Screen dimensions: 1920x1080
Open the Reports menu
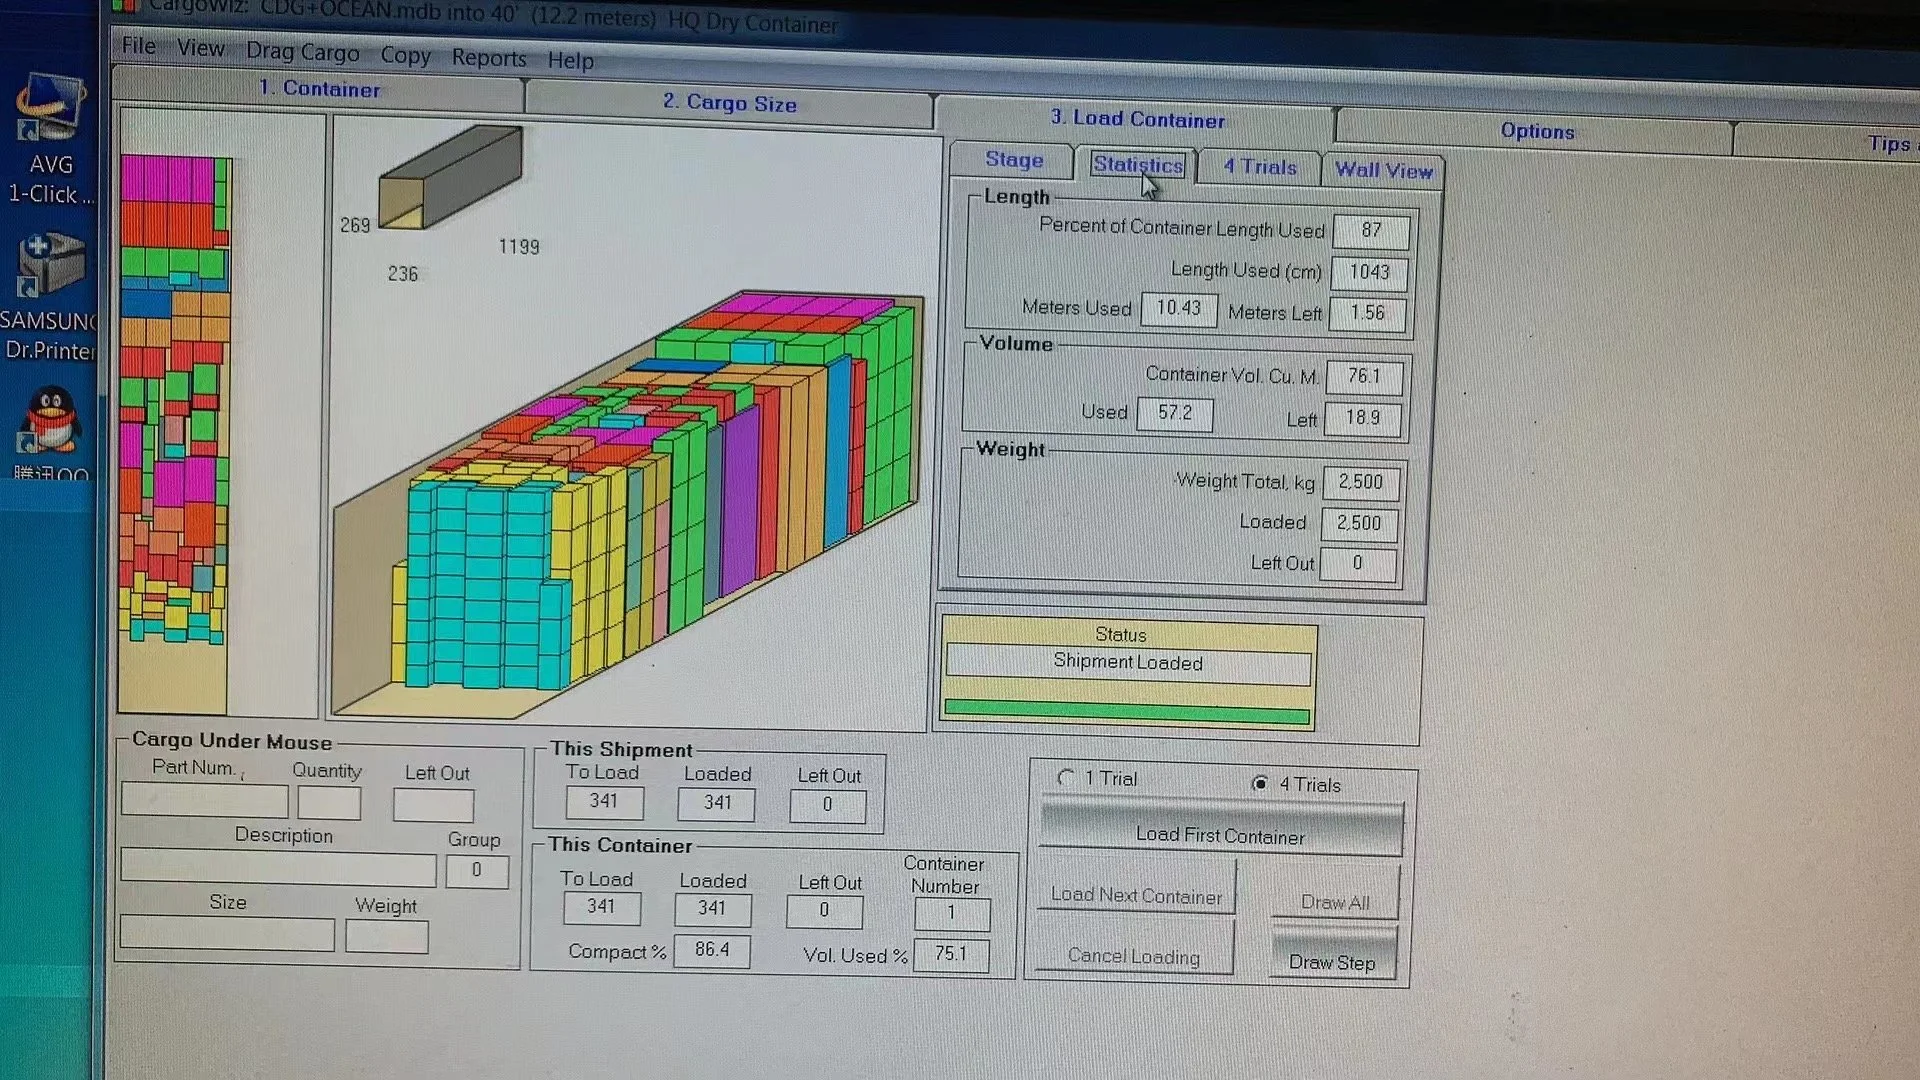(x=488, y=58)
